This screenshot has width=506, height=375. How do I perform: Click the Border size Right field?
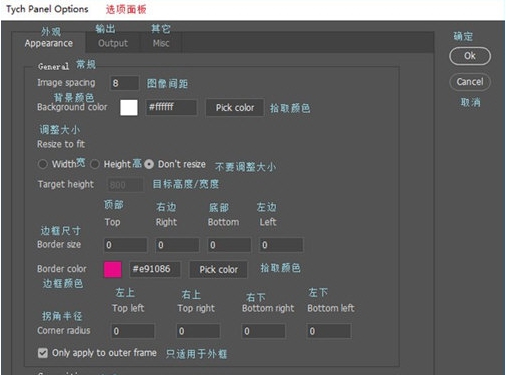tap(177, 245)
